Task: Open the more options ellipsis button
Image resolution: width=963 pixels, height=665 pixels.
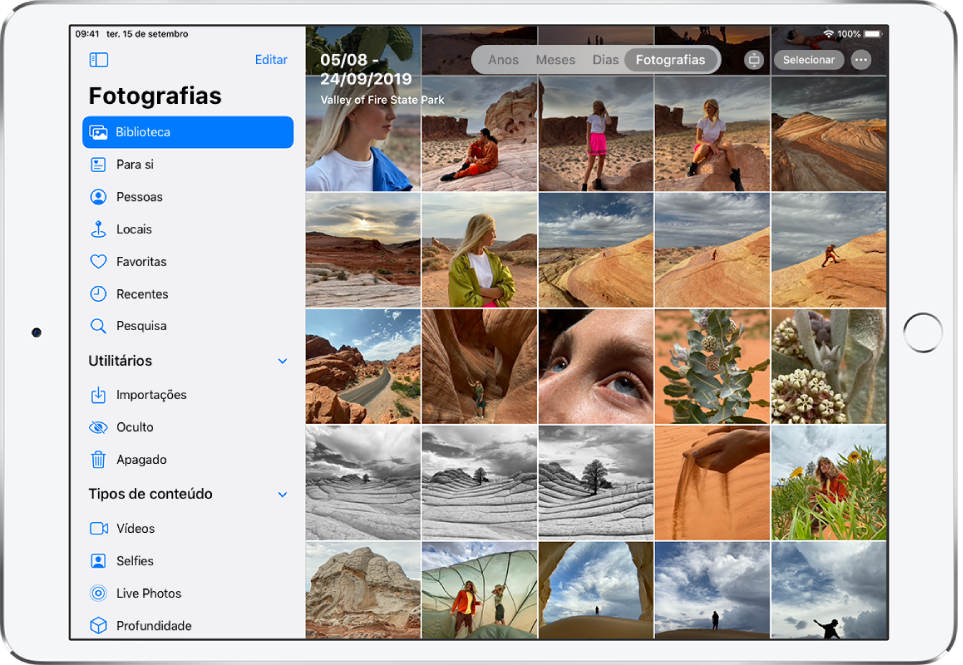Action: coord(861,60)
